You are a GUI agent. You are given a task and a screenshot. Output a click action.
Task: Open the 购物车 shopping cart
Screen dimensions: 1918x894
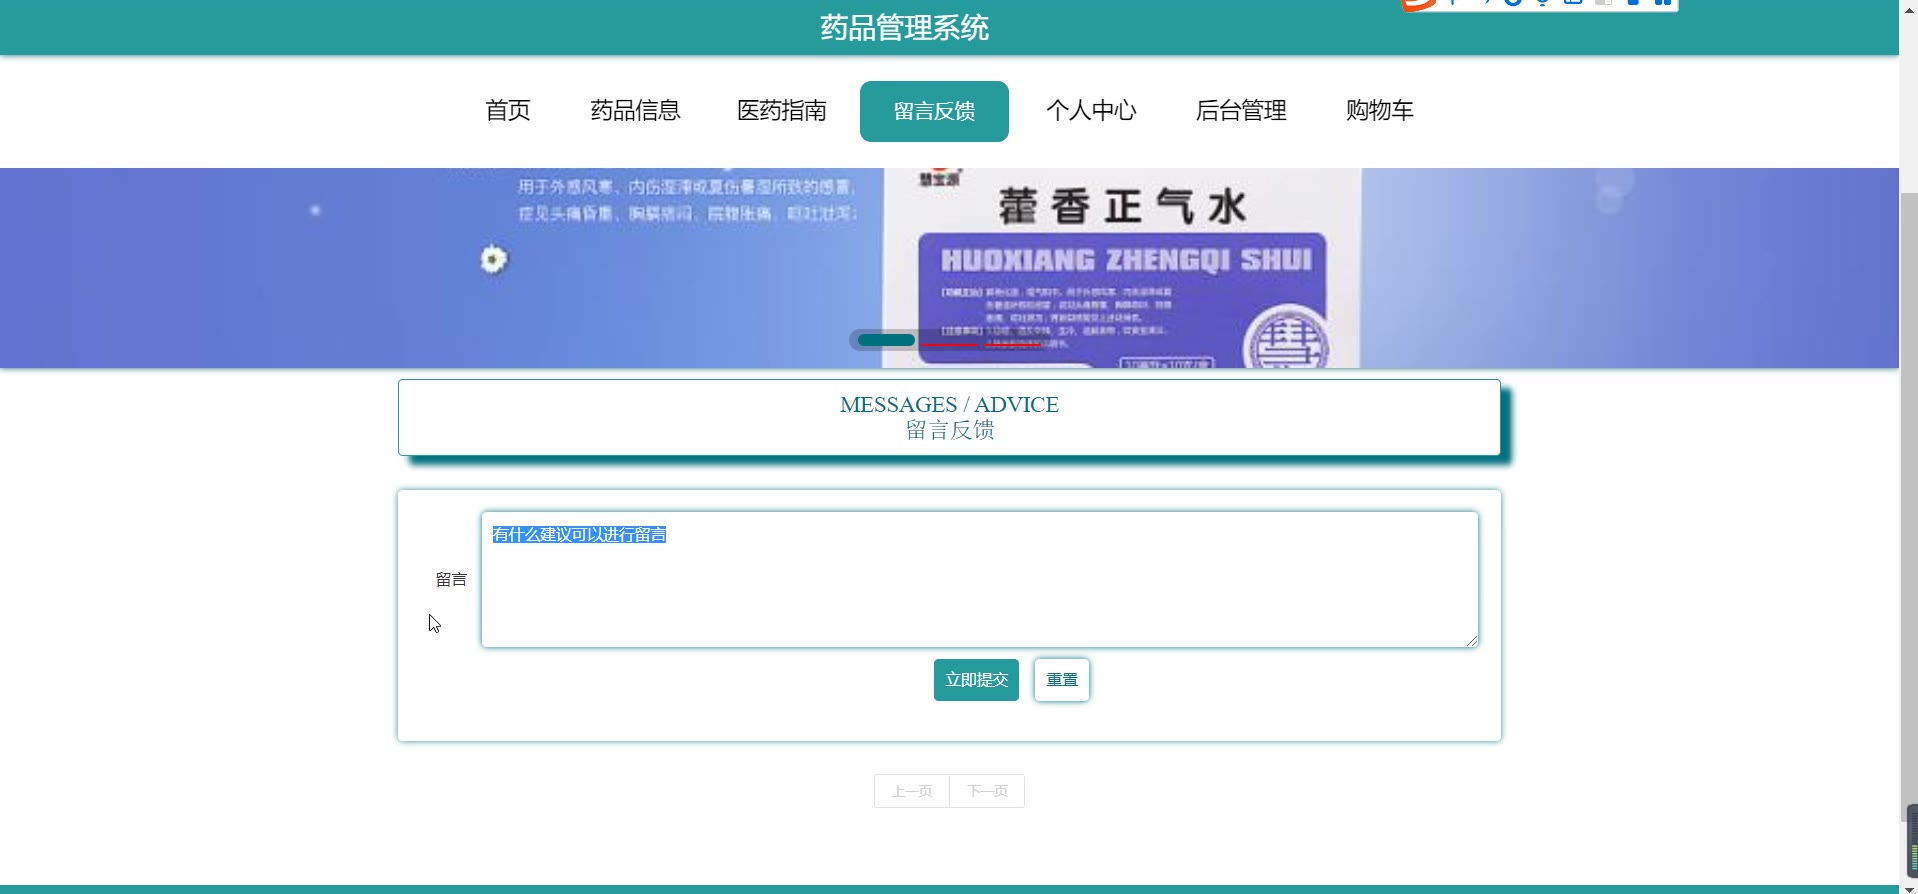click(x=1379, y=111)
